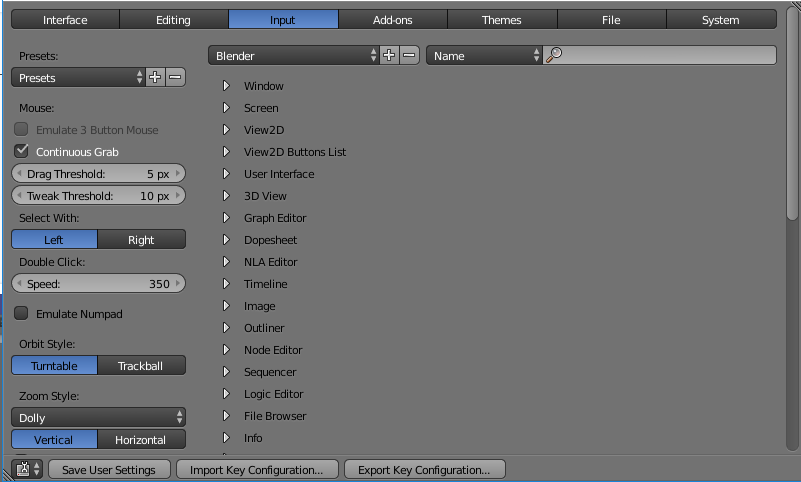Expand the File Browser keymap section
The width and height of the screenshot is (801, 482).
(226, 416)
